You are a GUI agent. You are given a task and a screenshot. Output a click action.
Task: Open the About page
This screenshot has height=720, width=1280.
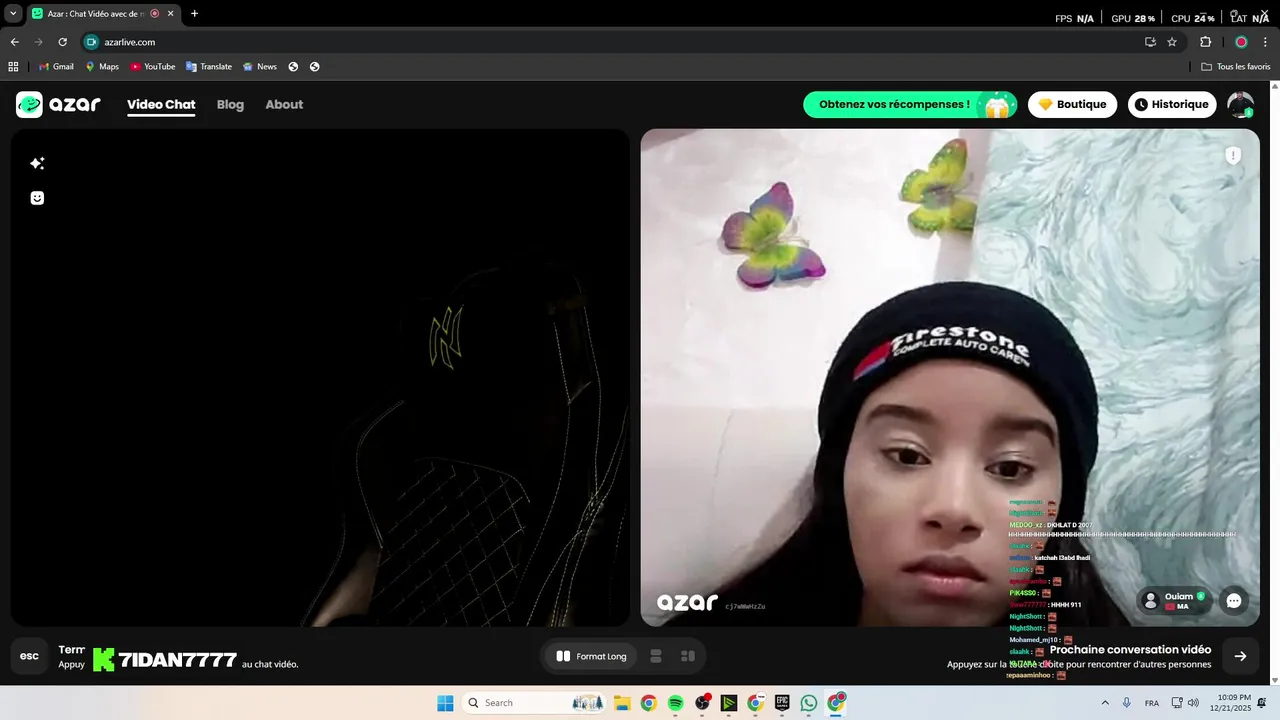pyautogui.click(x=284, y=104)
